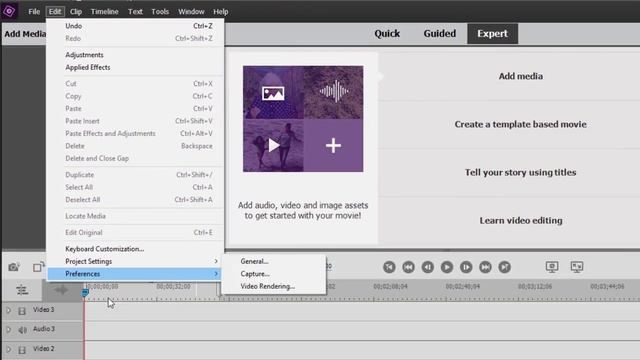Switch to the Quick tab

387,33
